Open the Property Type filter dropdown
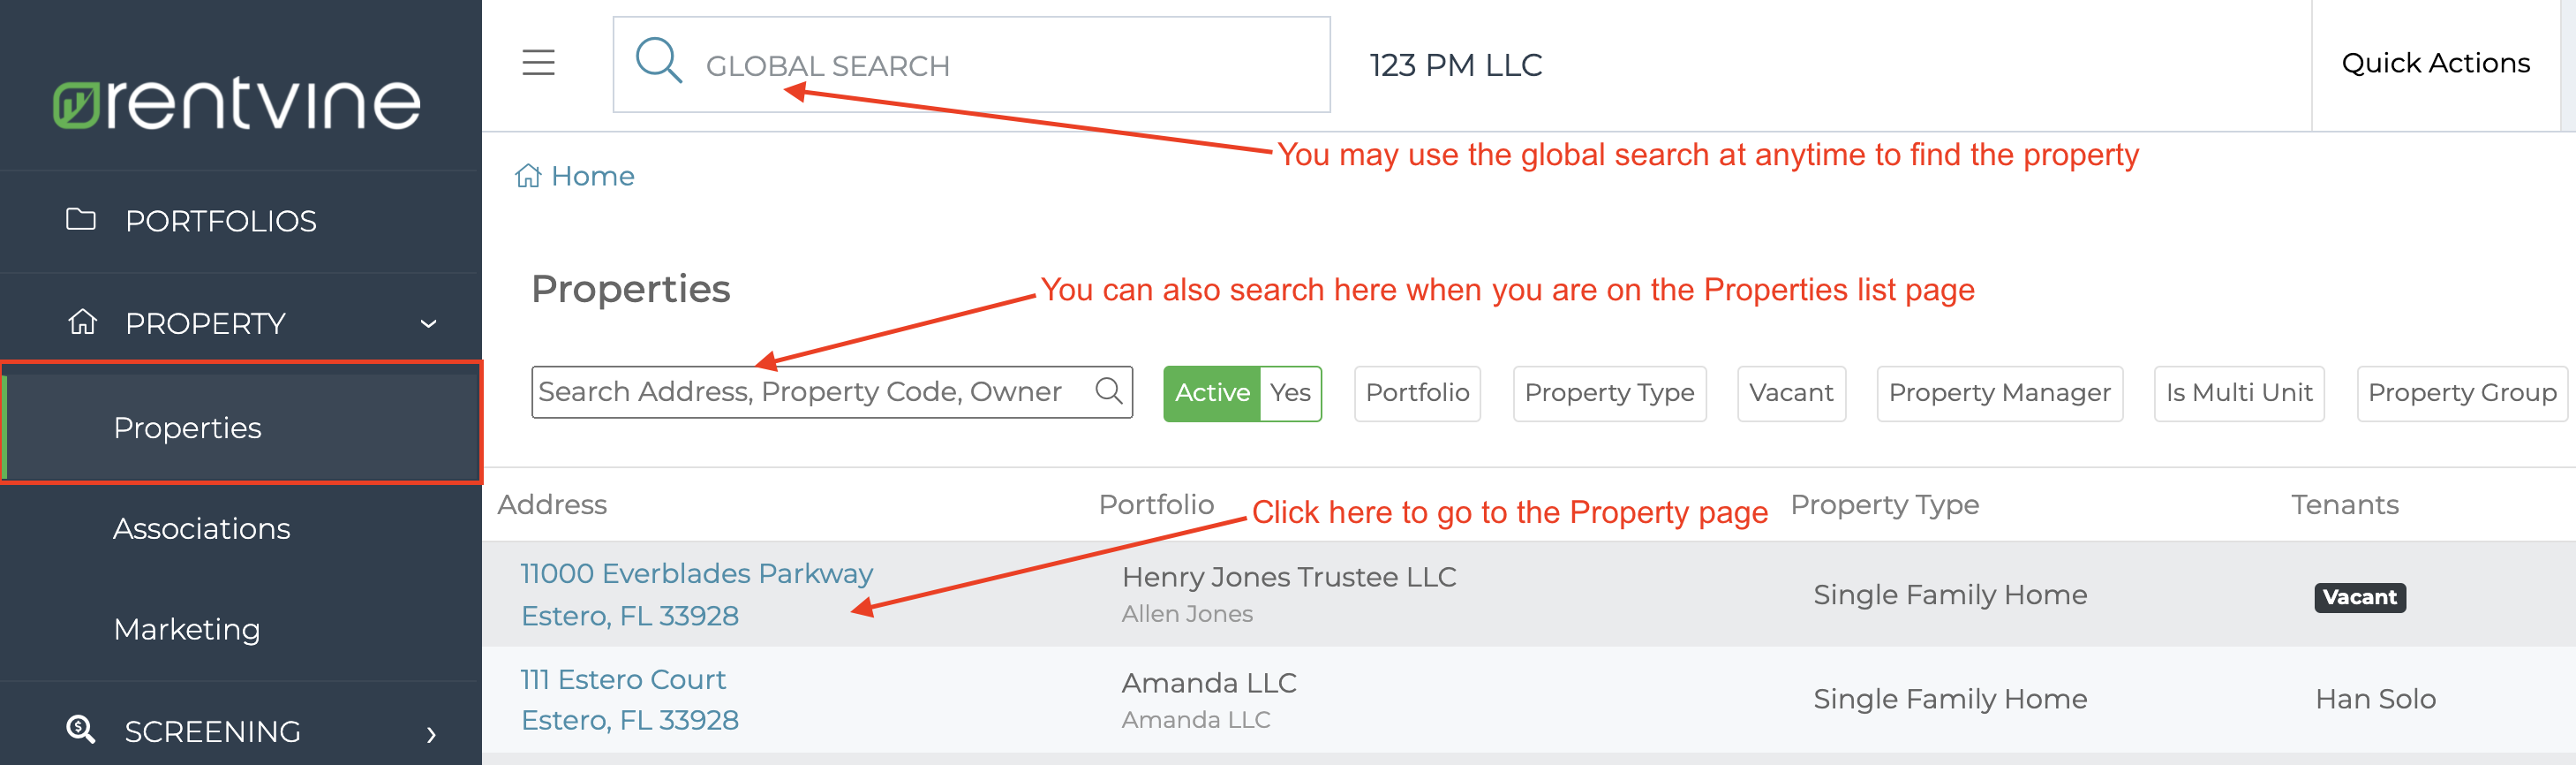This screenshot has width=2576, height=765. [x=1609, y=393]
